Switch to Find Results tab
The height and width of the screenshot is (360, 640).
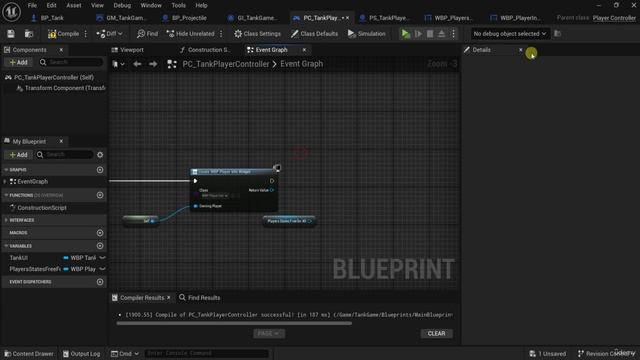(200, 298)
